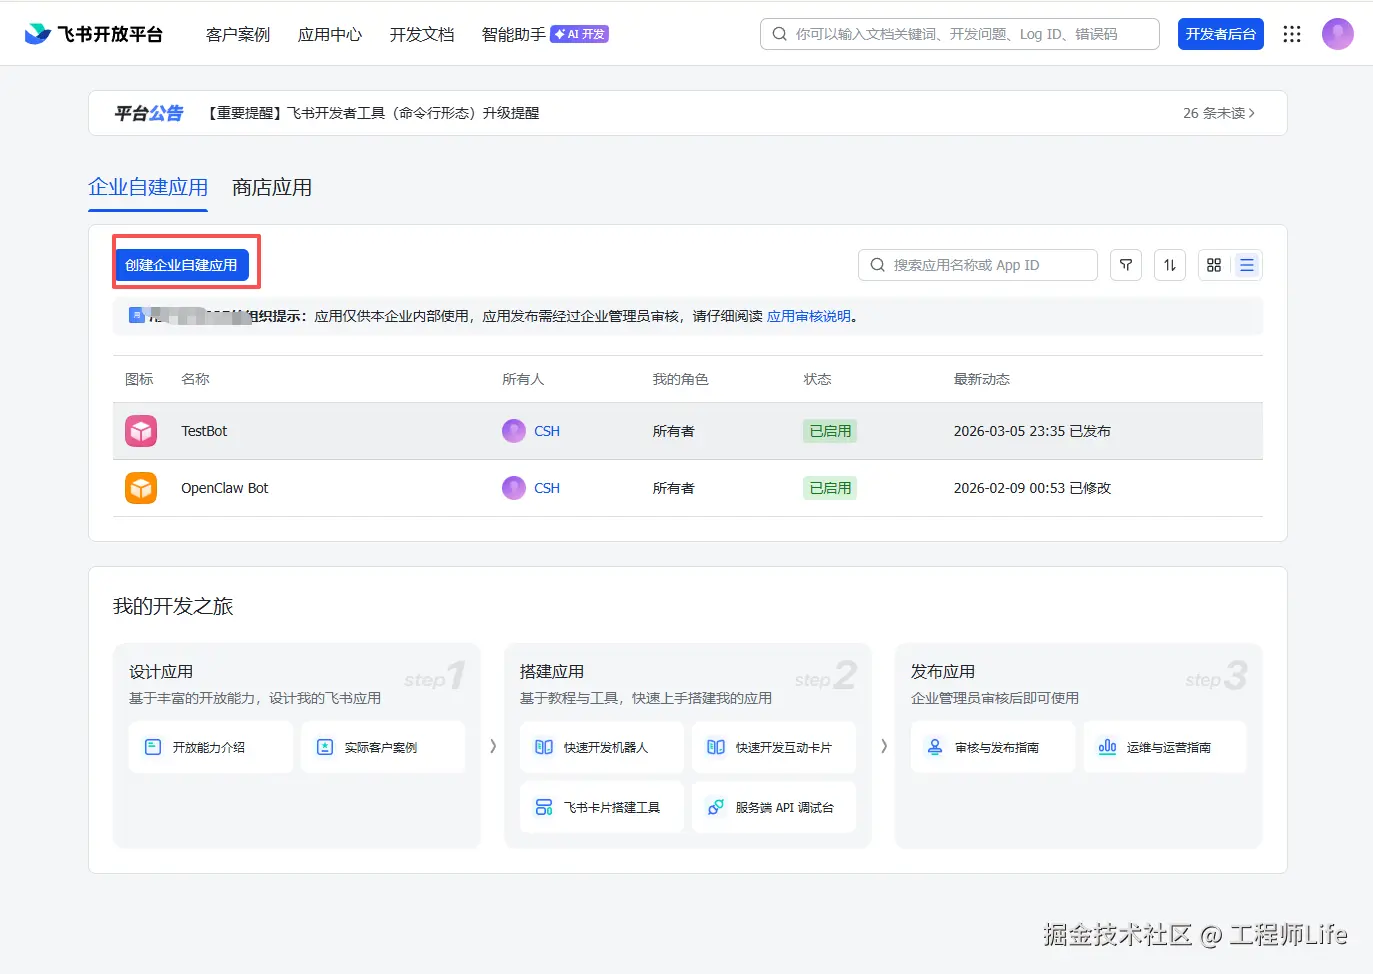This screenshot has width=1373, height=974.
Task: Click 已启用 status in OpenClaw Bot row
Action: pyautogui.click(x=830, y=488)
